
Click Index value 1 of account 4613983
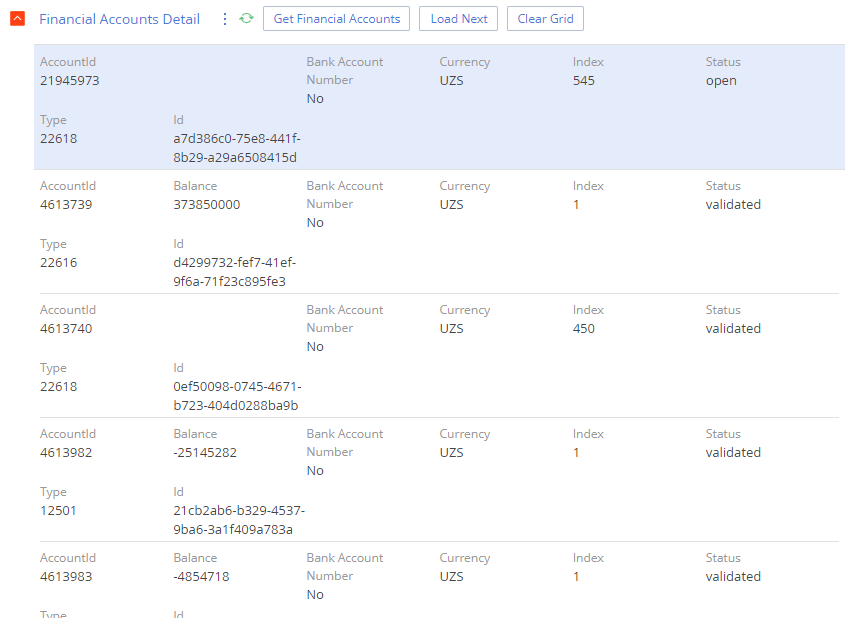tap(576, 577)
